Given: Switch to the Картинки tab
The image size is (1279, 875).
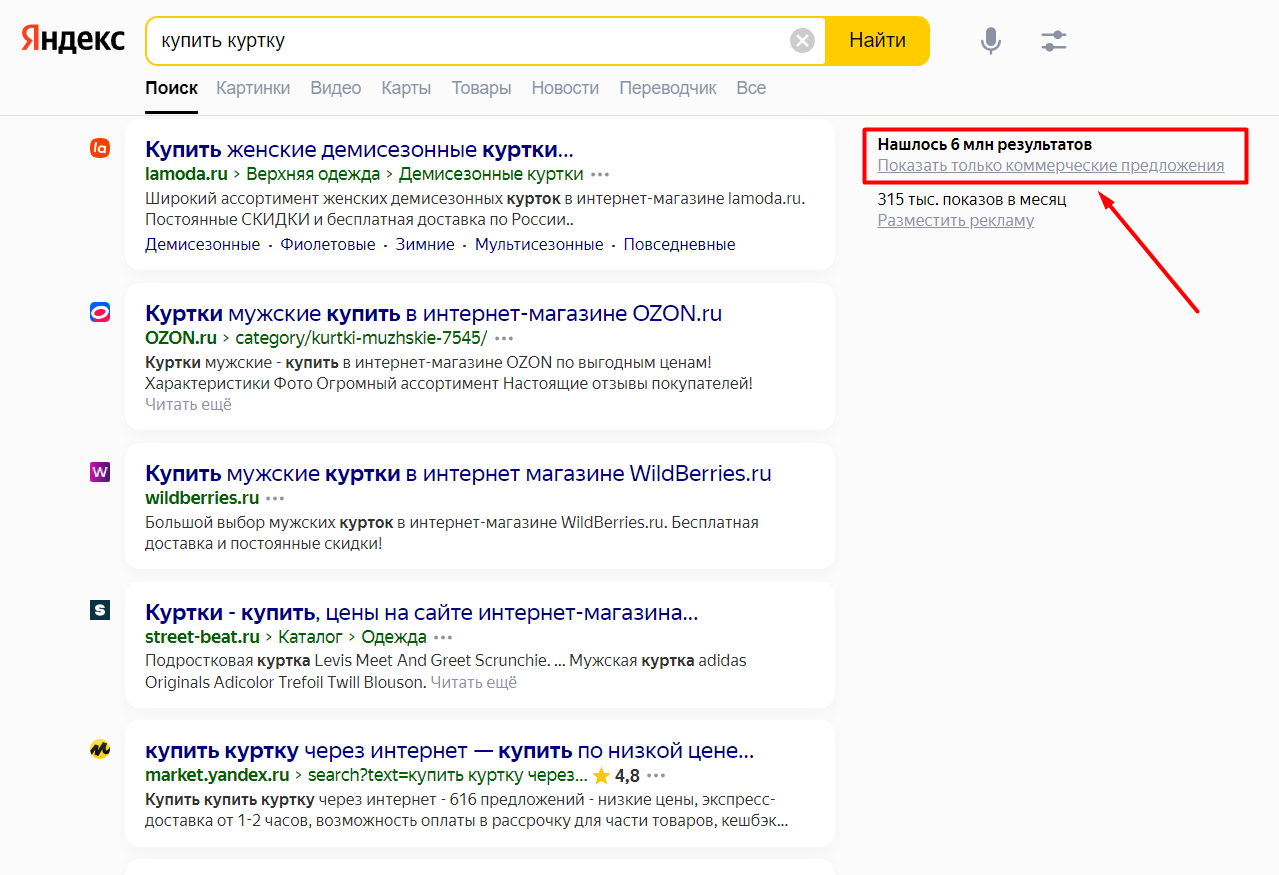Looking at the screenshot, I should 253,88.
